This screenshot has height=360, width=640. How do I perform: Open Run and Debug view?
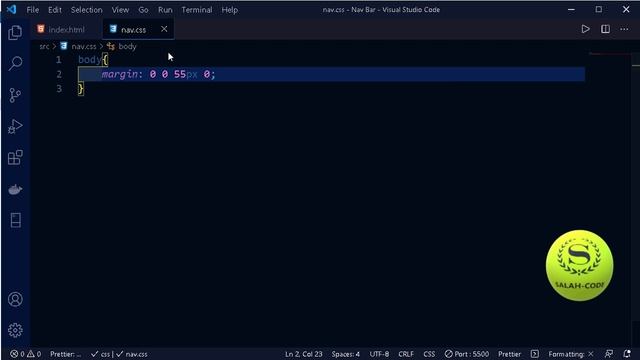click(15, 127)
